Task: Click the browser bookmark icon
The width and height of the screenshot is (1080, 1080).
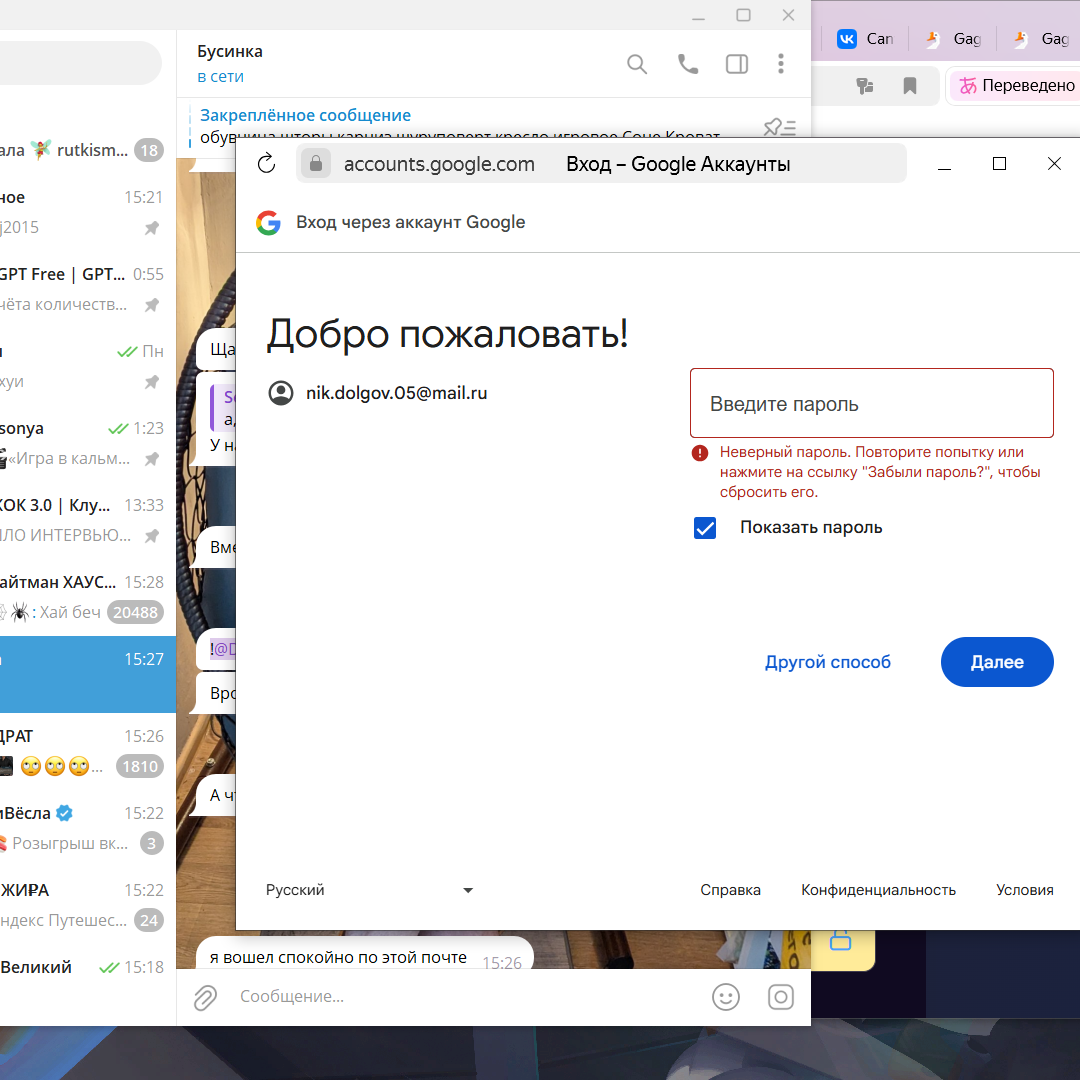Action: point(910,86)
